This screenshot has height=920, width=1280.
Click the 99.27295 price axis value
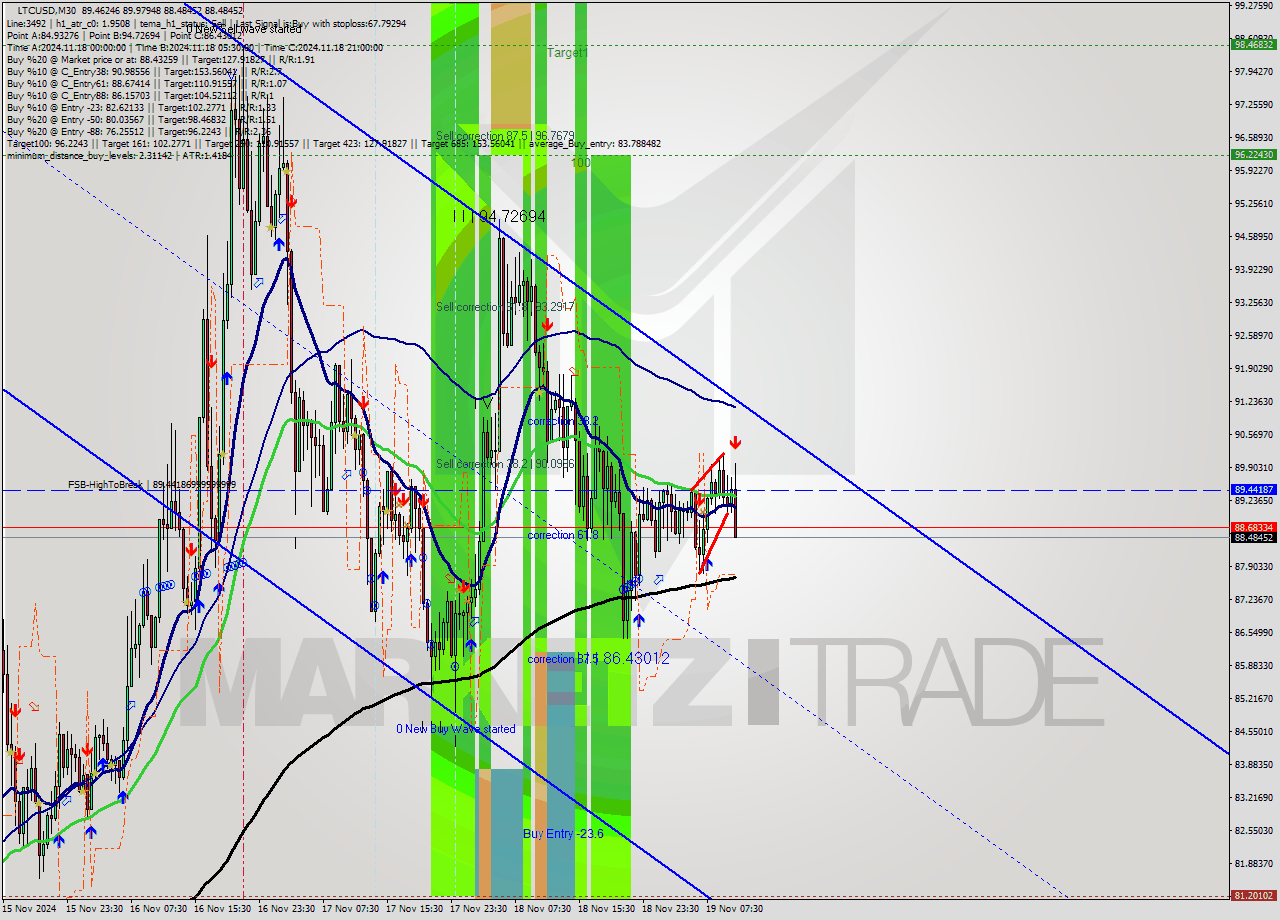point(1254,6)
